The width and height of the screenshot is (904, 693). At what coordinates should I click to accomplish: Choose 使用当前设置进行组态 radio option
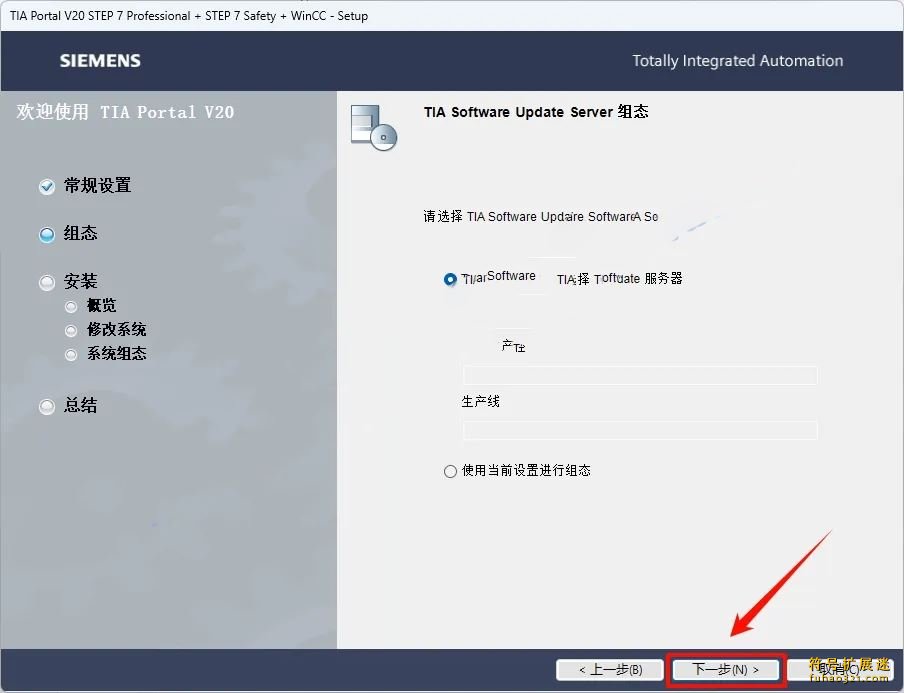pyautogui.click(x=450, y=471)
